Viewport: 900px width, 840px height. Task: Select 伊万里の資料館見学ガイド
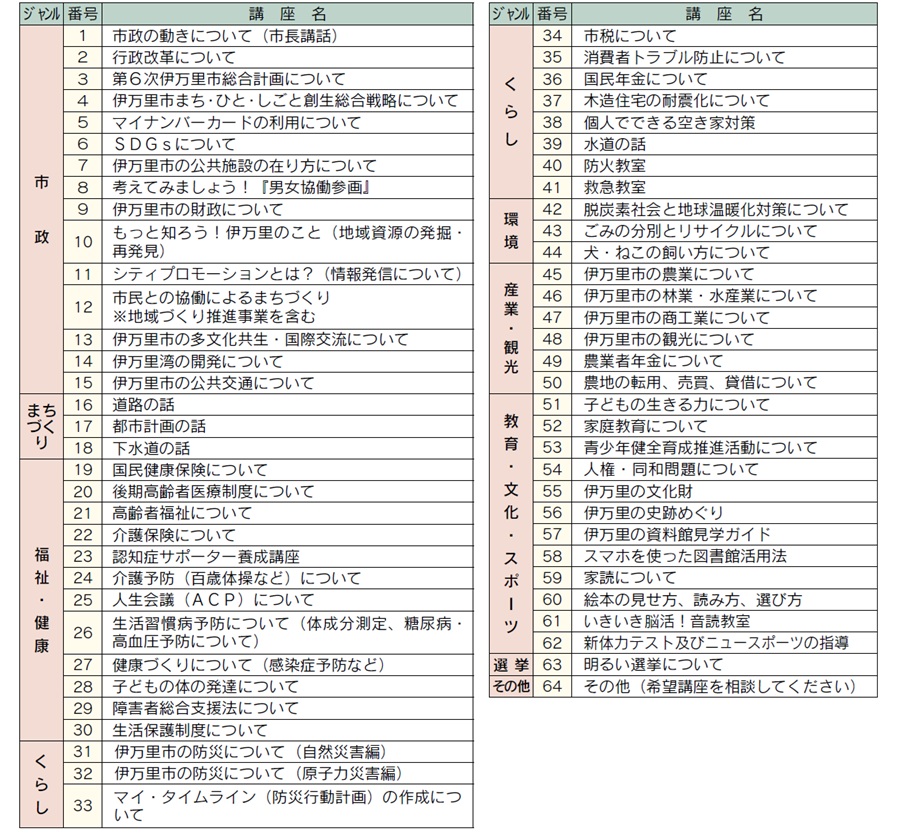(x=677, y=535)
